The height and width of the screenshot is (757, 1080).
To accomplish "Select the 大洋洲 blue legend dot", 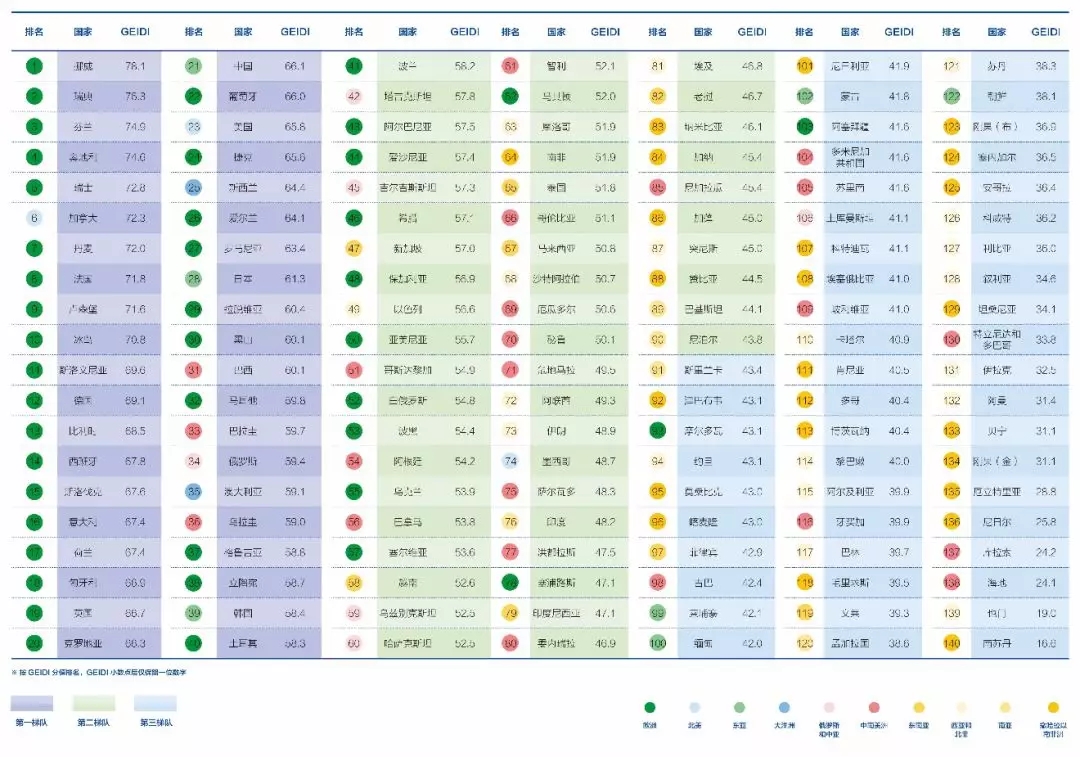I will pos(784,707).
